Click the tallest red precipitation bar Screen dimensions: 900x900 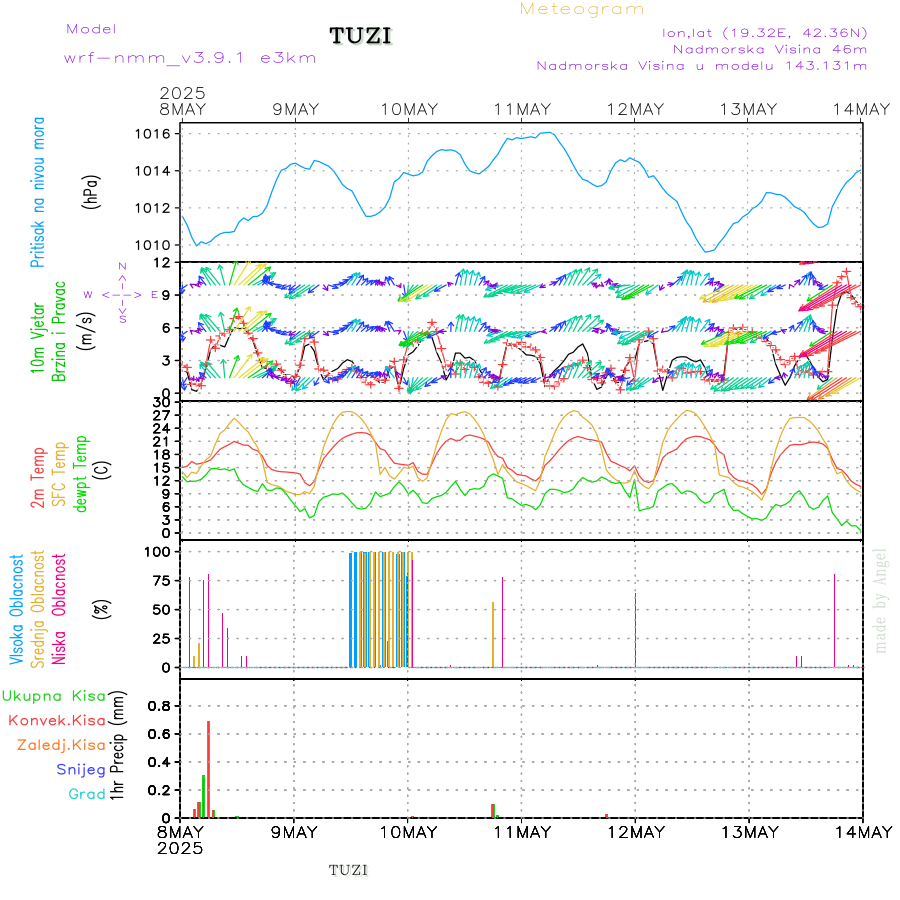[x=208, y=768]
